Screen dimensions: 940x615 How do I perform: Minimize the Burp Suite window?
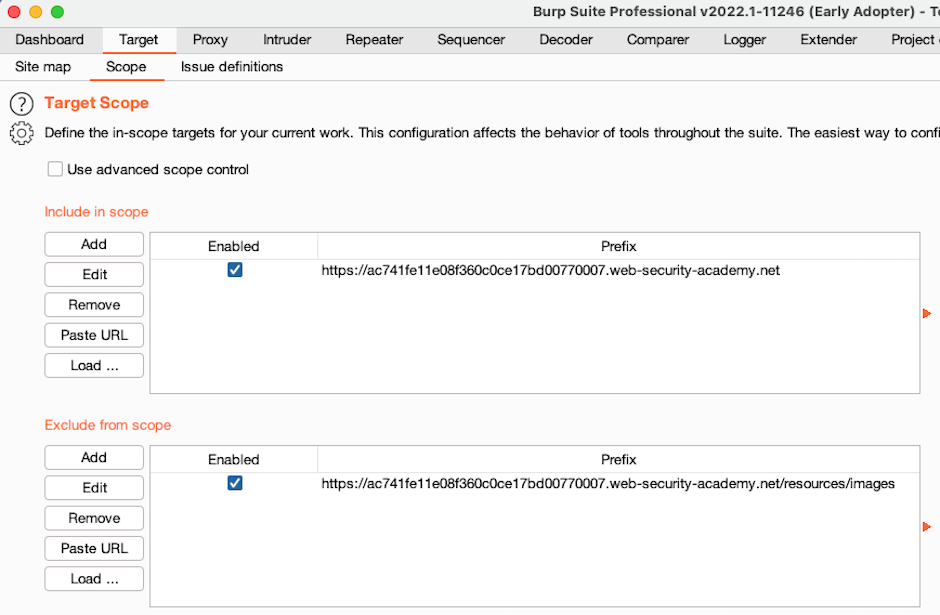36,12
